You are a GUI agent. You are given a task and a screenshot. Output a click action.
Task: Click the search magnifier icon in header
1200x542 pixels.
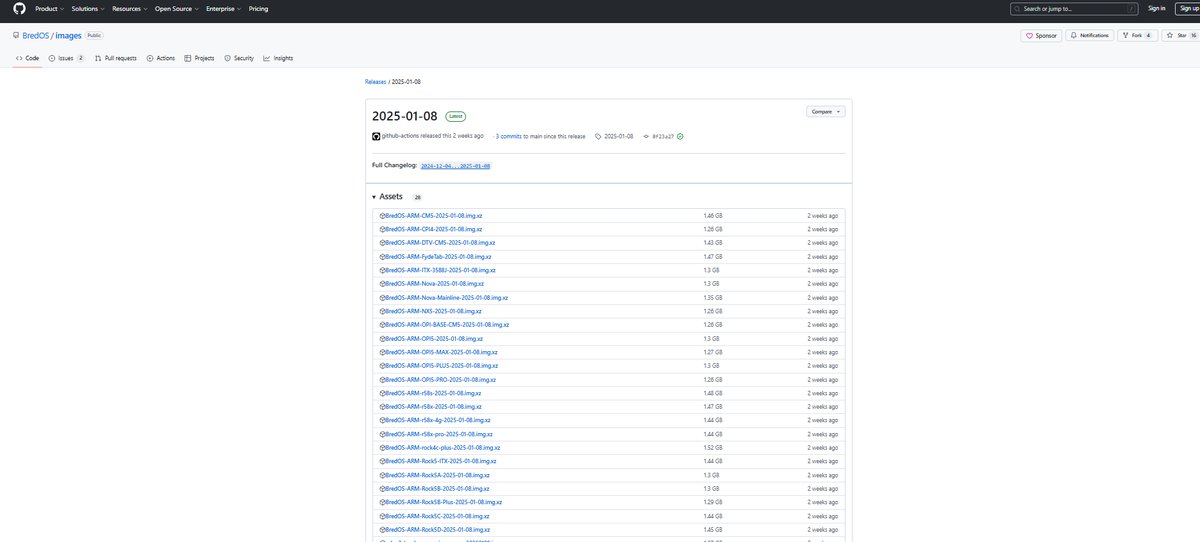pyautogui.click(x=1018, y=8)
